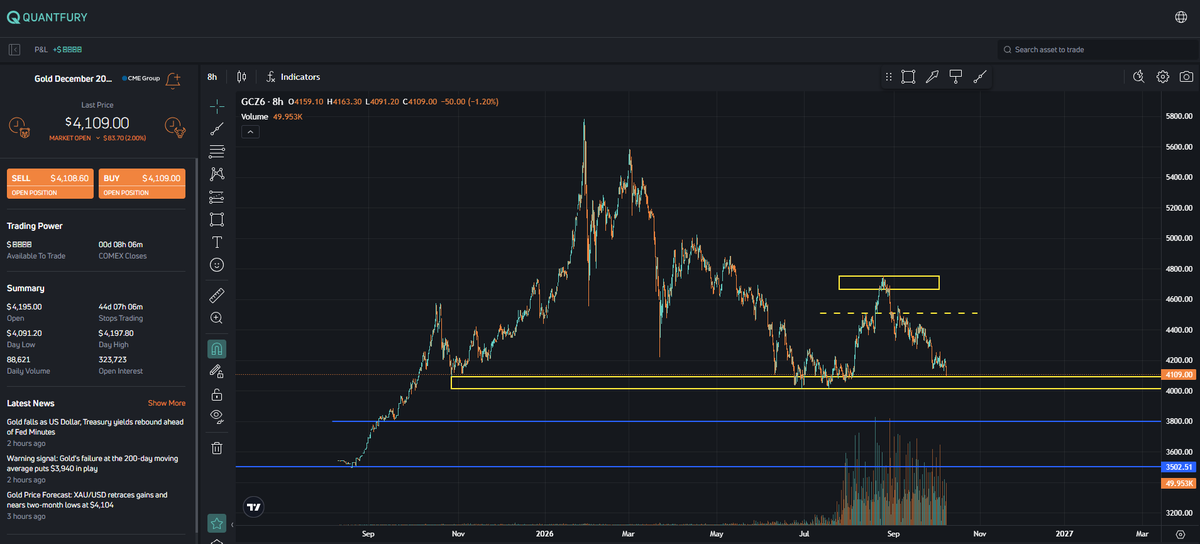The height and width of the screenshot is (544, 1200).
Task: Collapse the left sidebar panel
Action: (x=14, y=49)
